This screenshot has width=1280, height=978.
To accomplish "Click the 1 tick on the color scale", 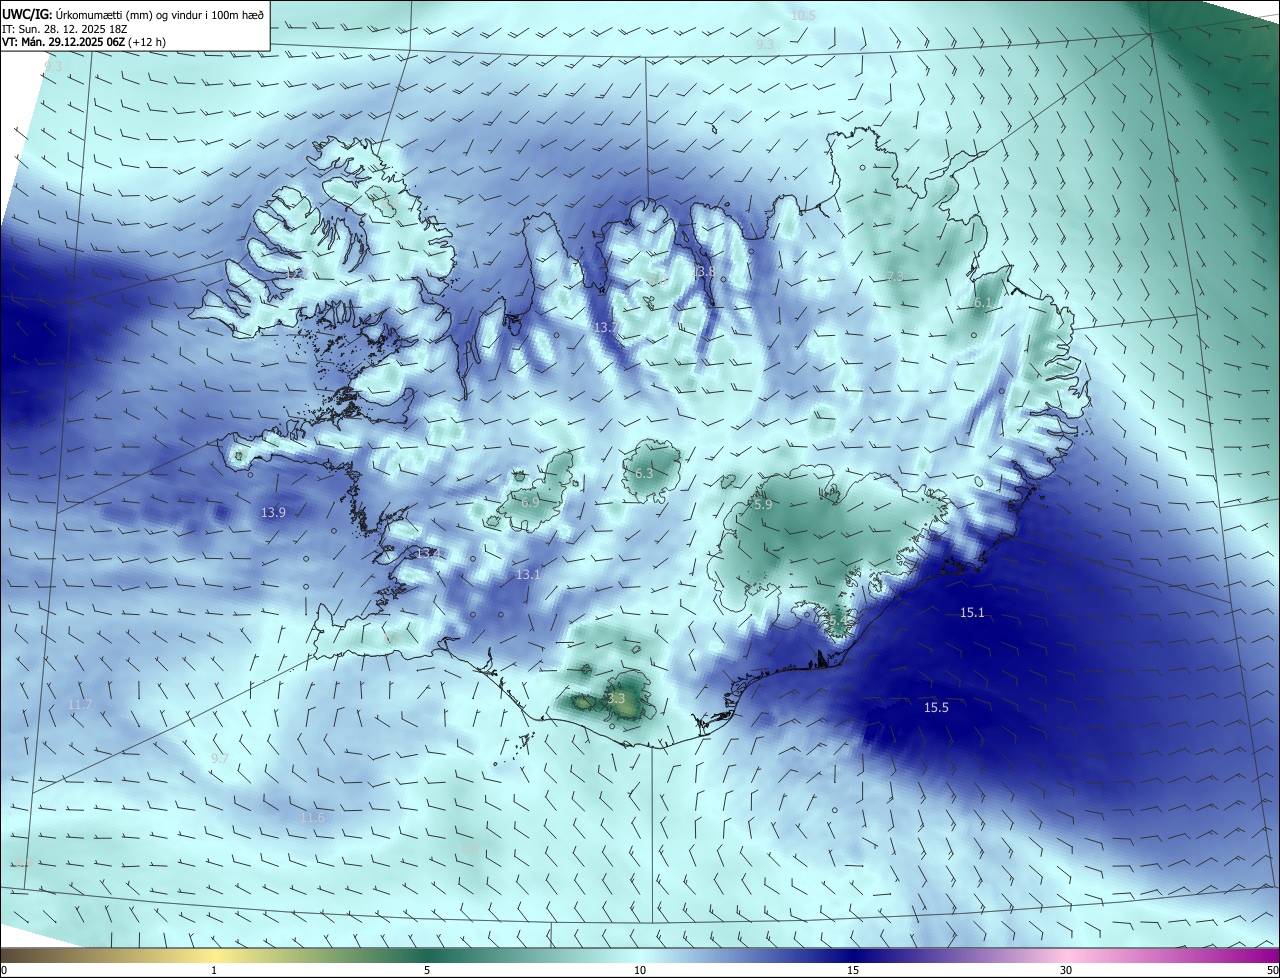I will [x=214, y=971].
